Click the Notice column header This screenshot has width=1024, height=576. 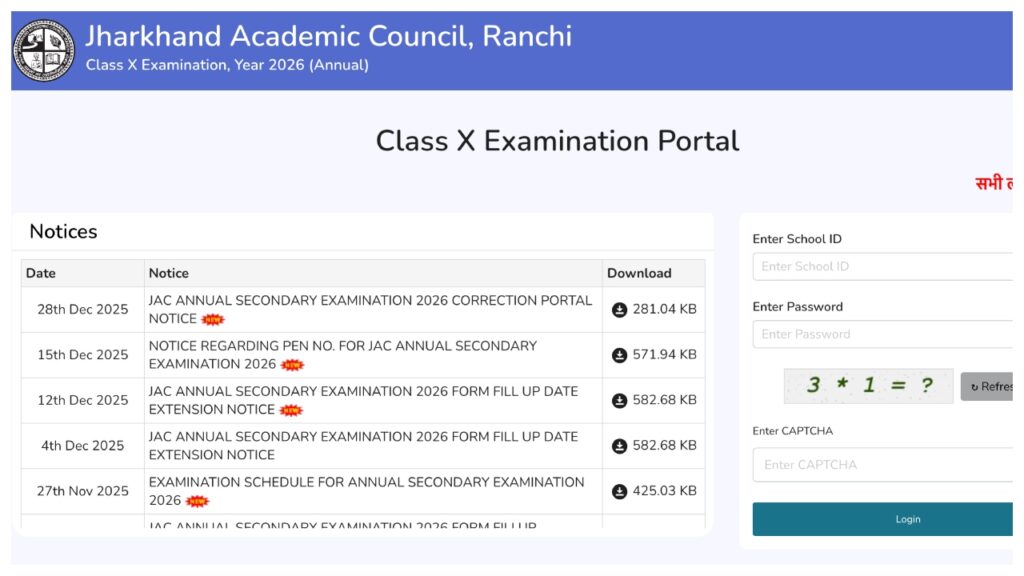[x=168, y=272]
